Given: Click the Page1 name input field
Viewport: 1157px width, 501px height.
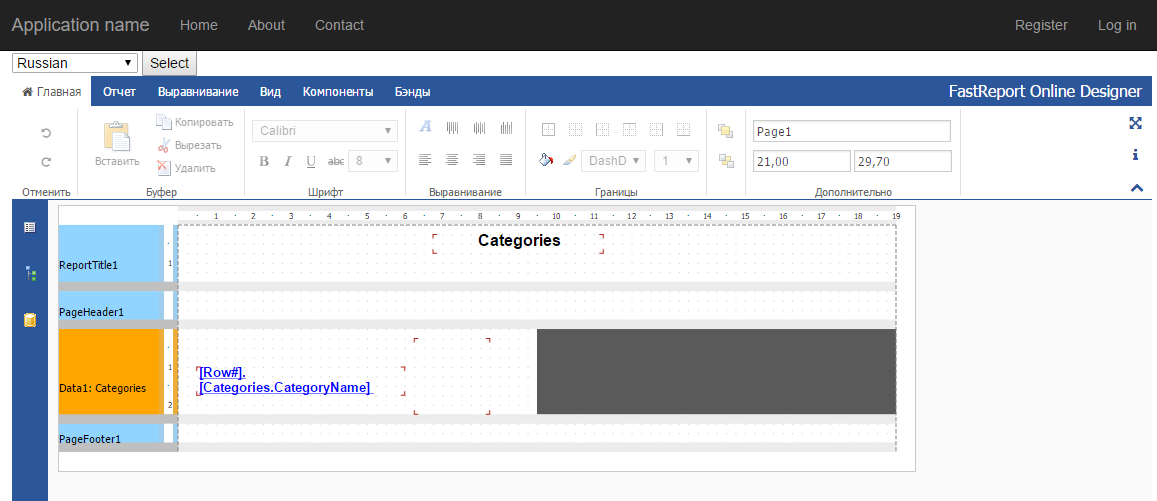Looking at the screenshot, I should [852, 131].
